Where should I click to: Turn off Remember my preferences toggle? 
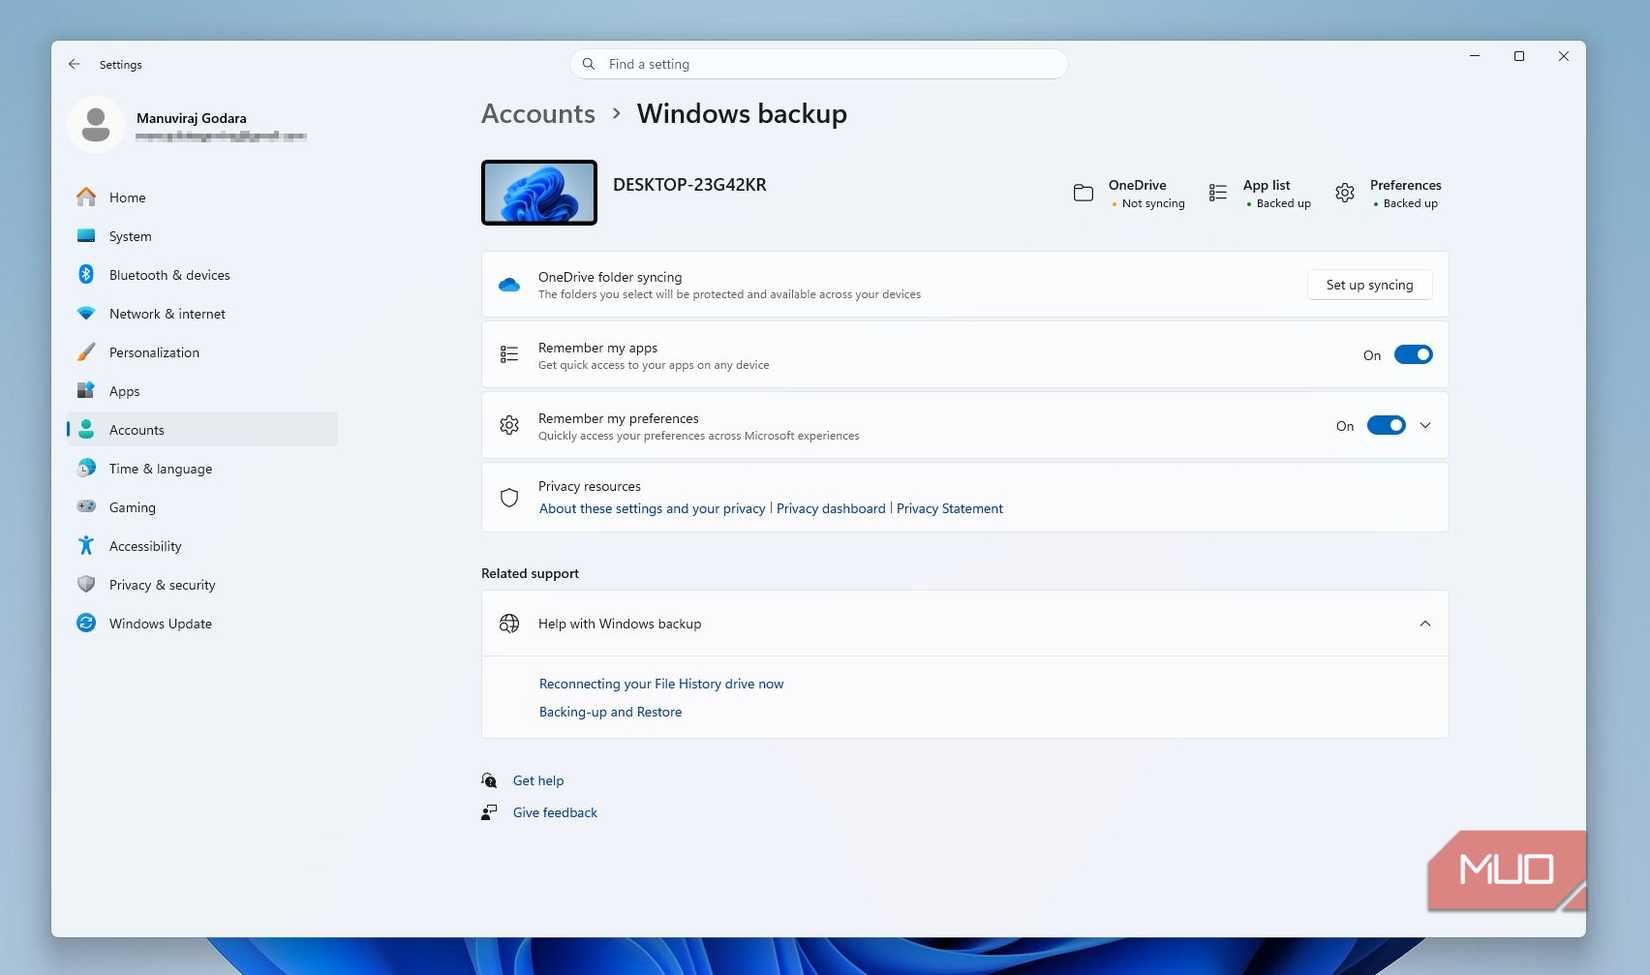pos(1386,426)
